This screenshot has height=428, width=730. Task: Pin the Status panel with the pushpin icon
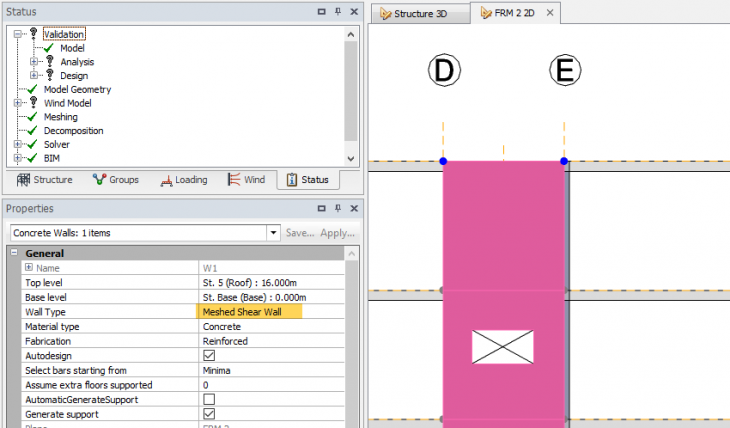click(338, 11)
